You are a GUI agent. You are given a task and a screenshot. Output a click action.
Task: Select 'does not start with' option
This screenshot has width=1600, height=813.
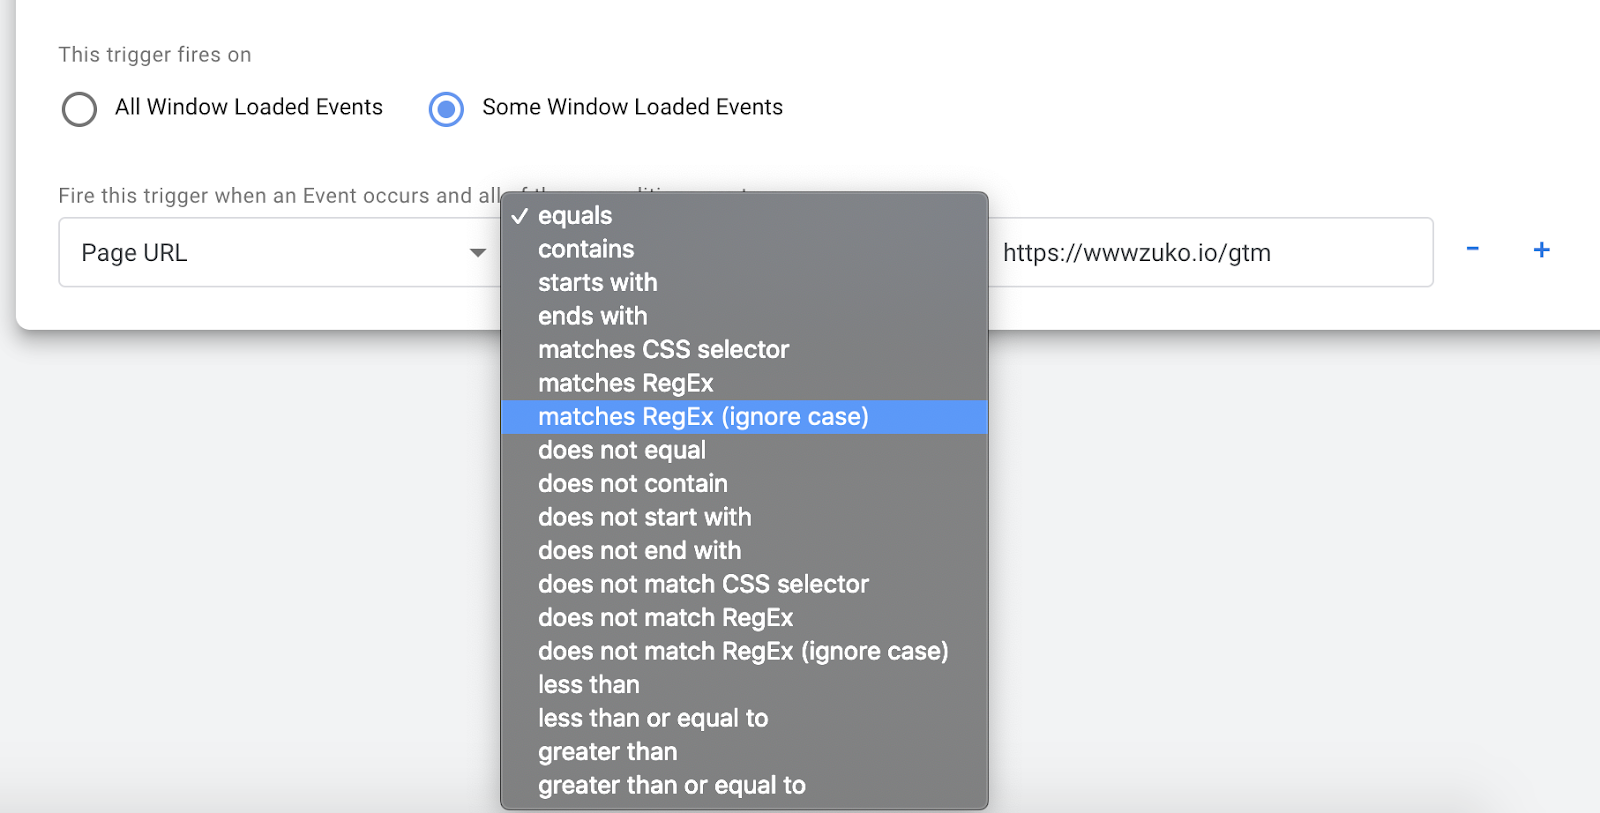(644, 517)
